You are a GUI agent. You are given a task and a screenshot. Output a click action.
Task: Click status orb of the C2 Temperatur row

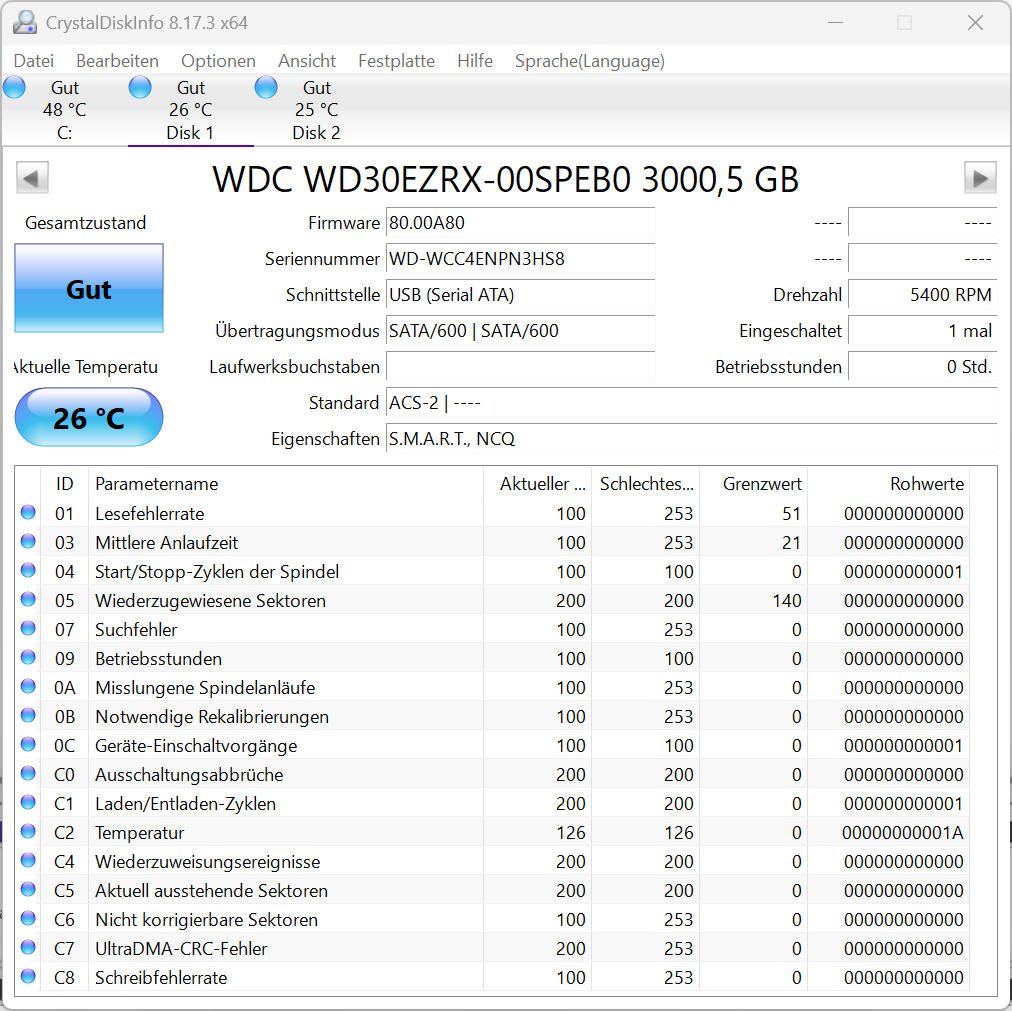coord(28,832)
